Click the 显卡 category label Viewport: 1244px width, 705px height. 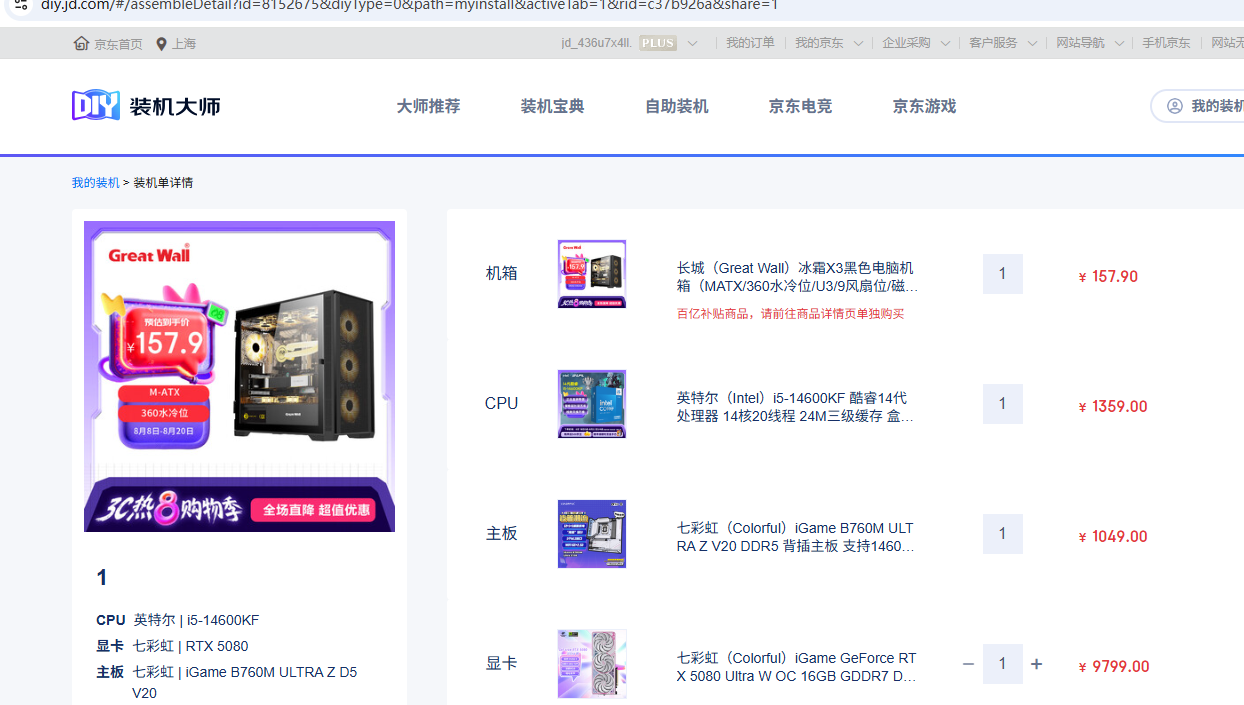[502, 664]
